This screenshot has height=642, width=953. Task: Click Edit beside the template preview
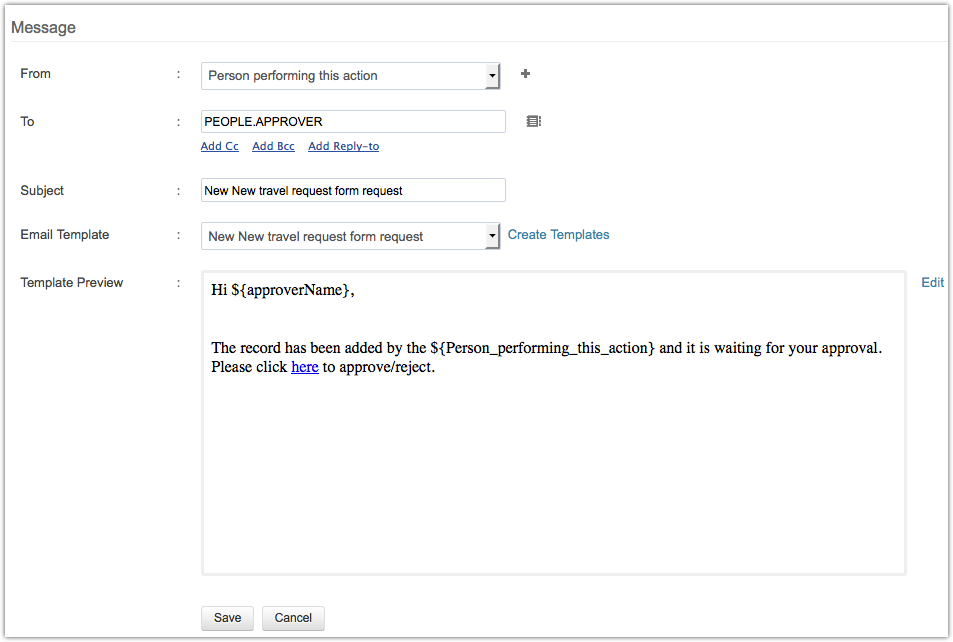(932, 282)
